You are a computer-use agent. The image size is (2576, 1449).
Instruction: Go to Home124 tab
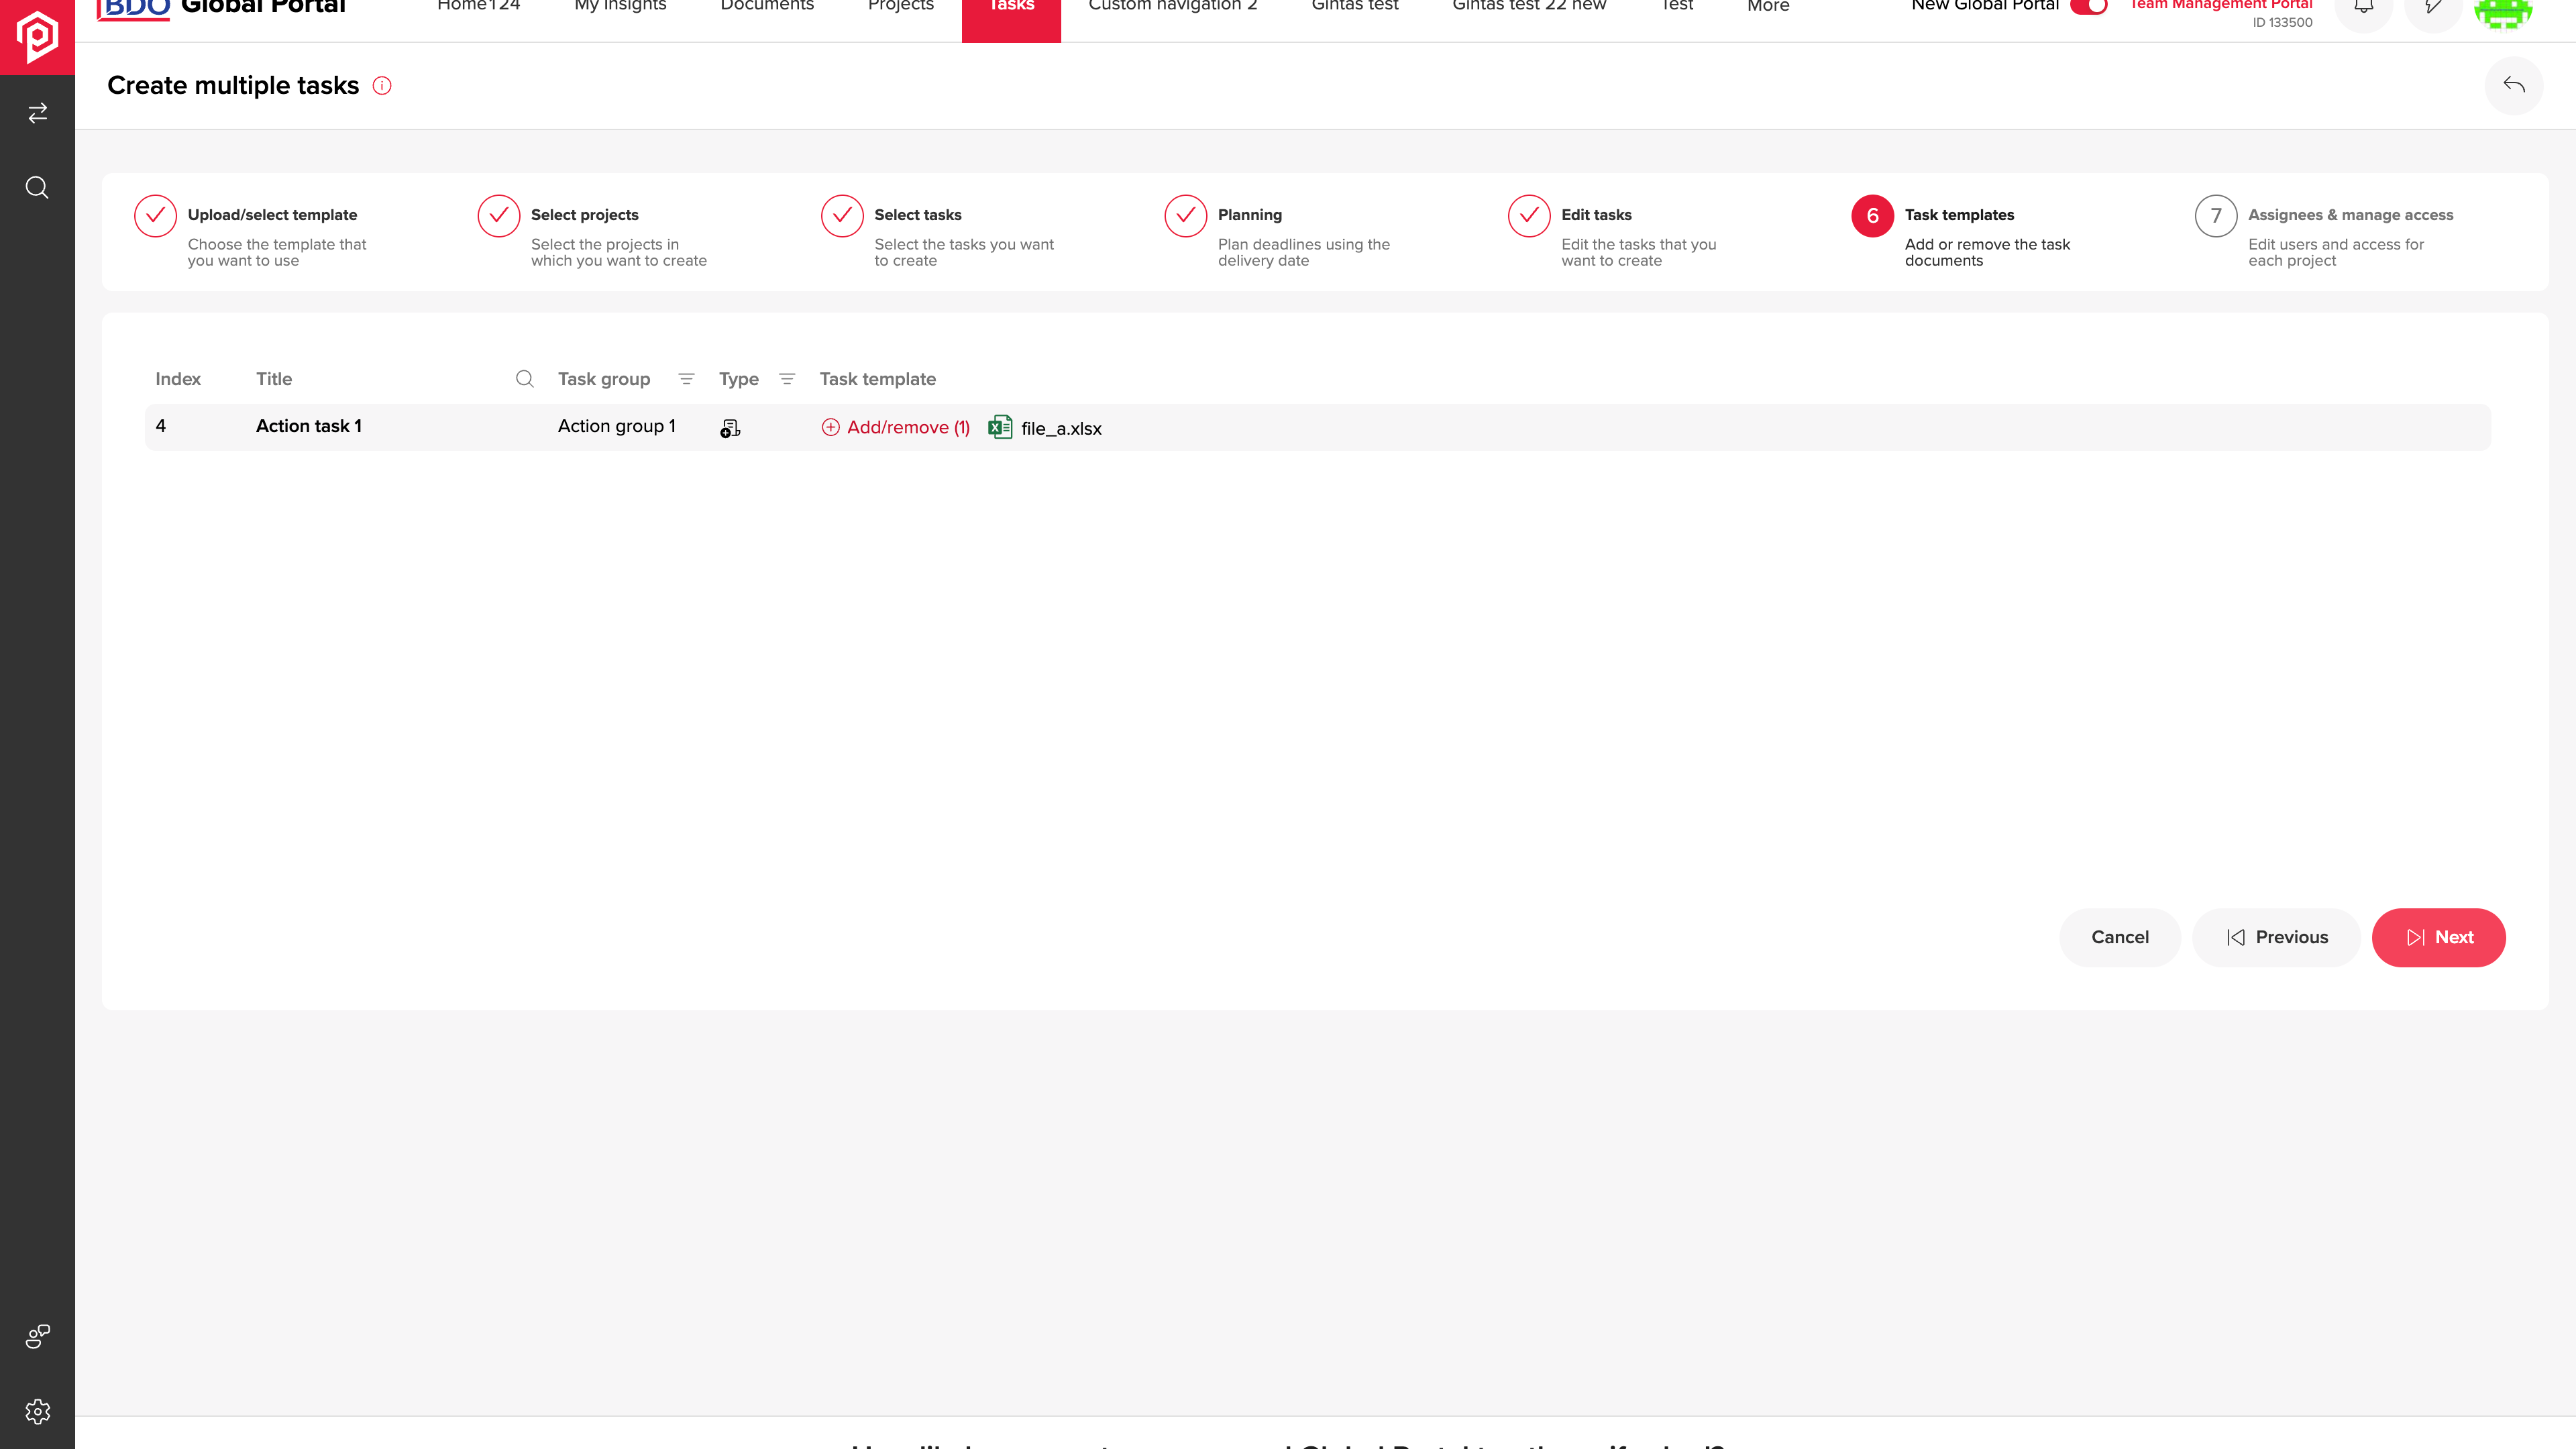point(479,6)
